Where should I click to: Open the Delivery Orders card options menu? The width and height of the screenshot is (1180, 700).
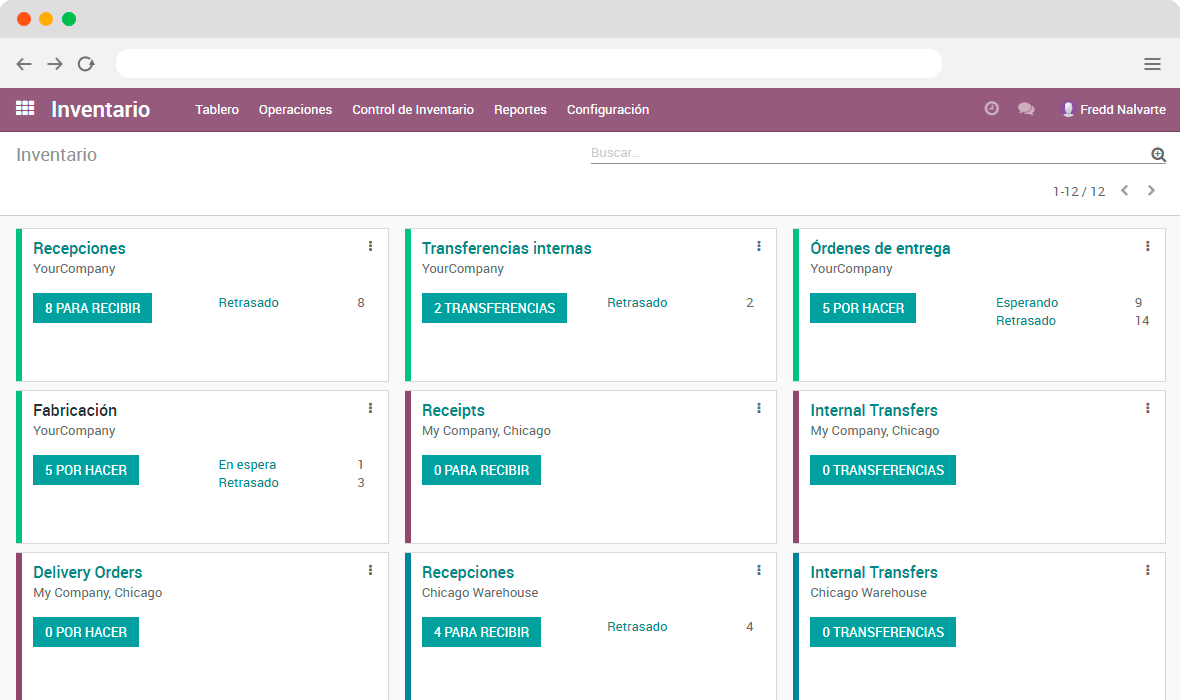pos(370,570)
